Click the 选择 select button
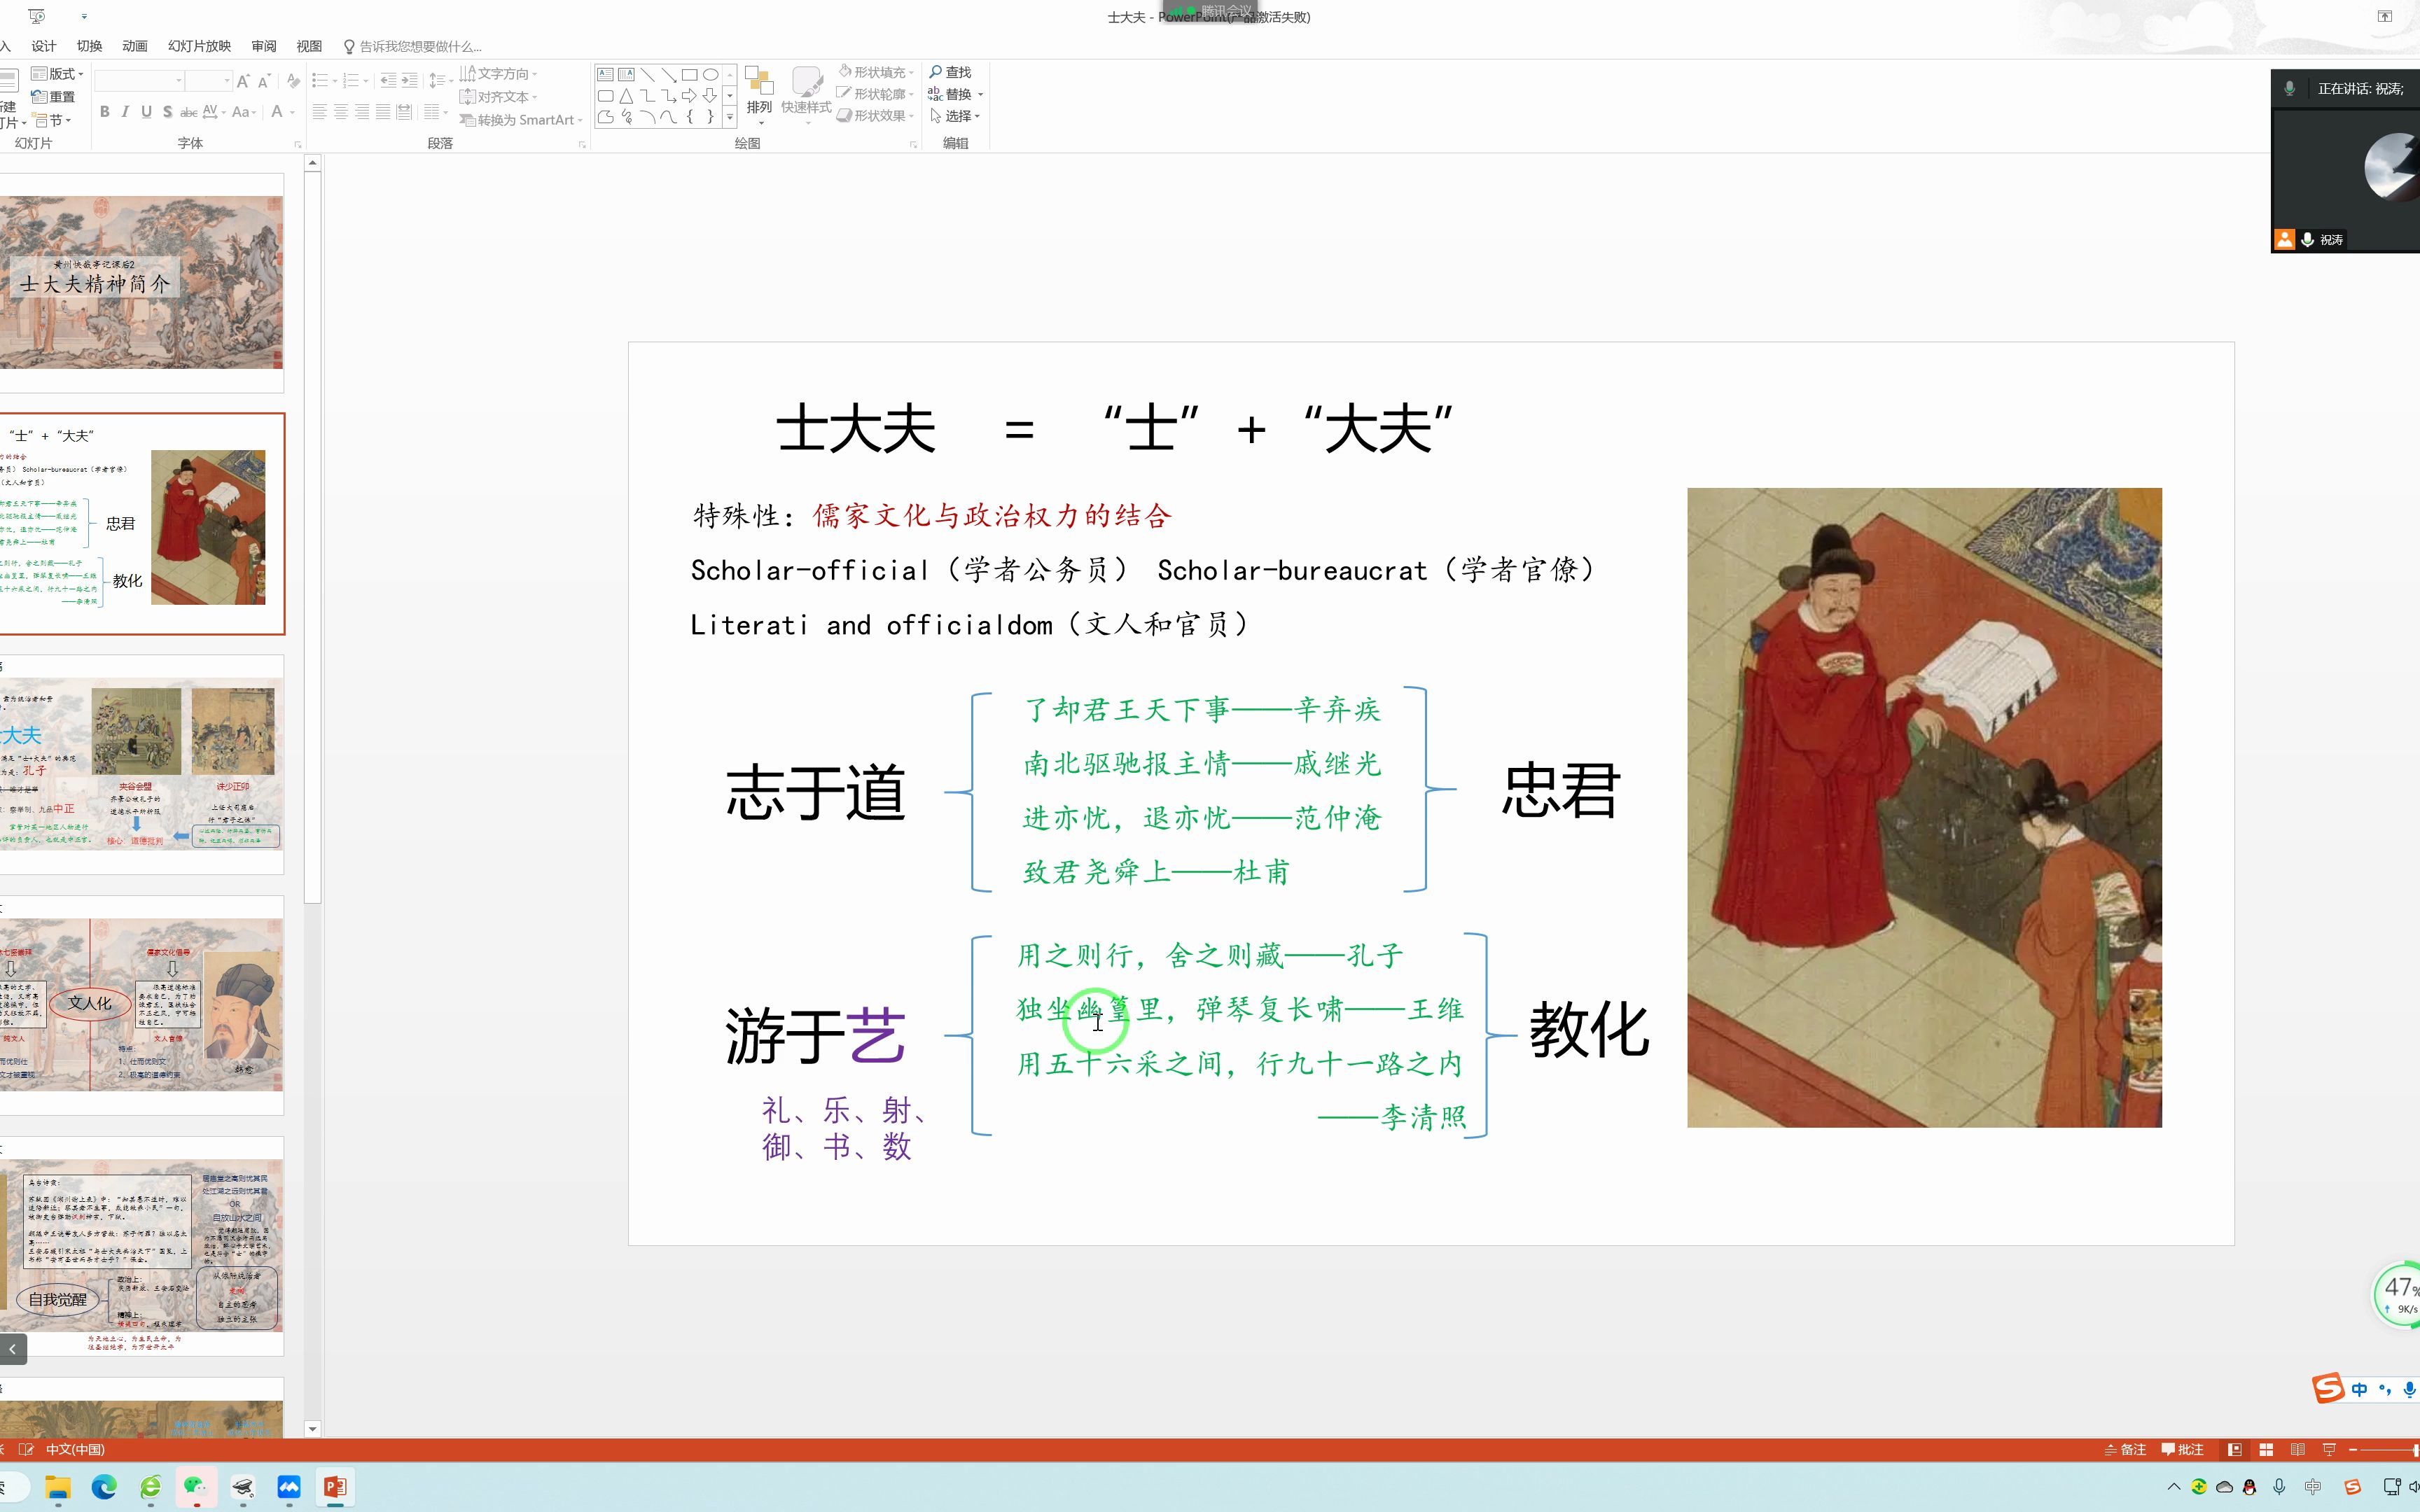2420x1512 pixels. pos(955,116)
